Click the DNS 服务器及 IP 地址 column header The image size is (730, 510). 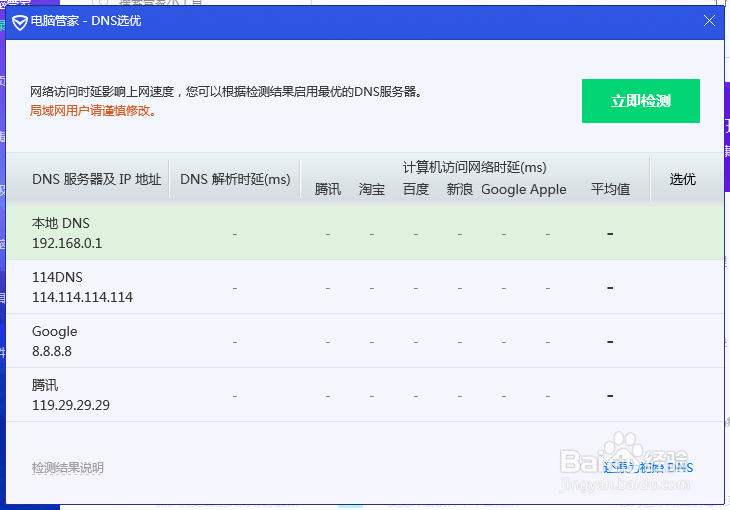click(x=96, y=179)
